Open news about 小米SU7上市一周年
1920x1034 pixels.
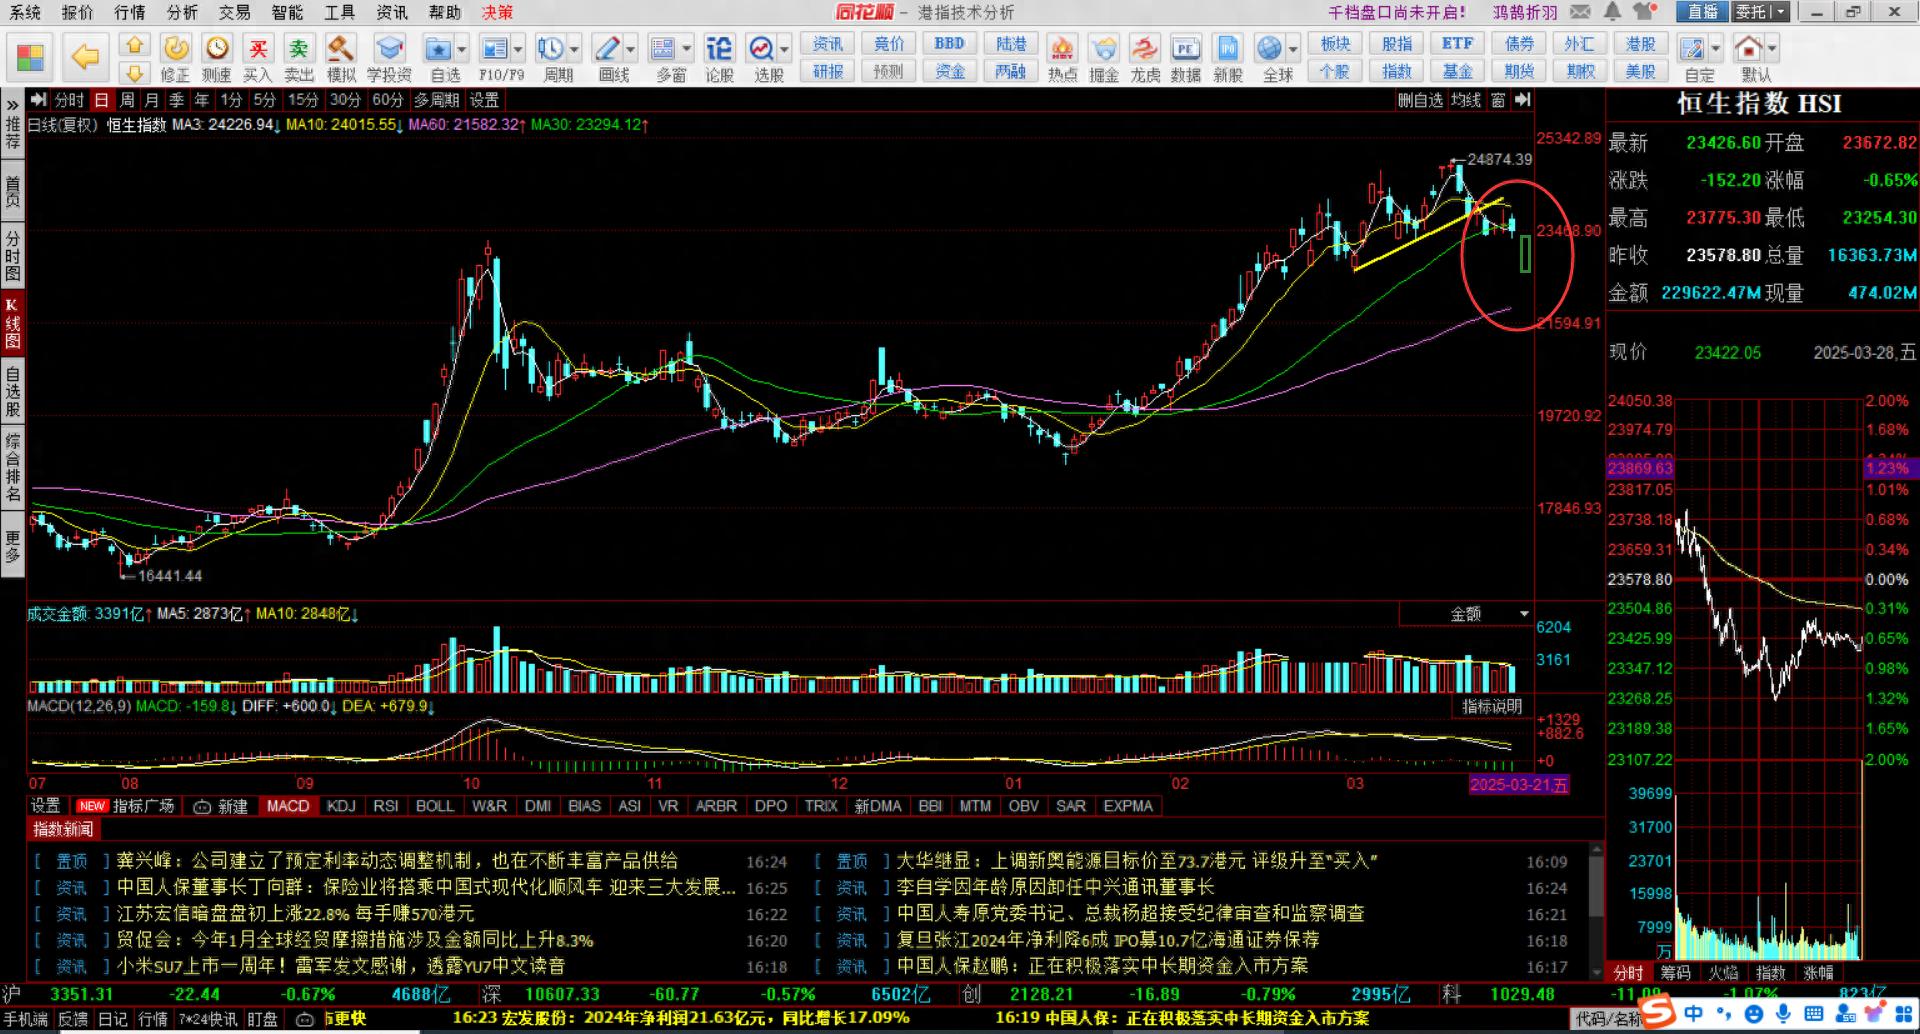[340, 966]
